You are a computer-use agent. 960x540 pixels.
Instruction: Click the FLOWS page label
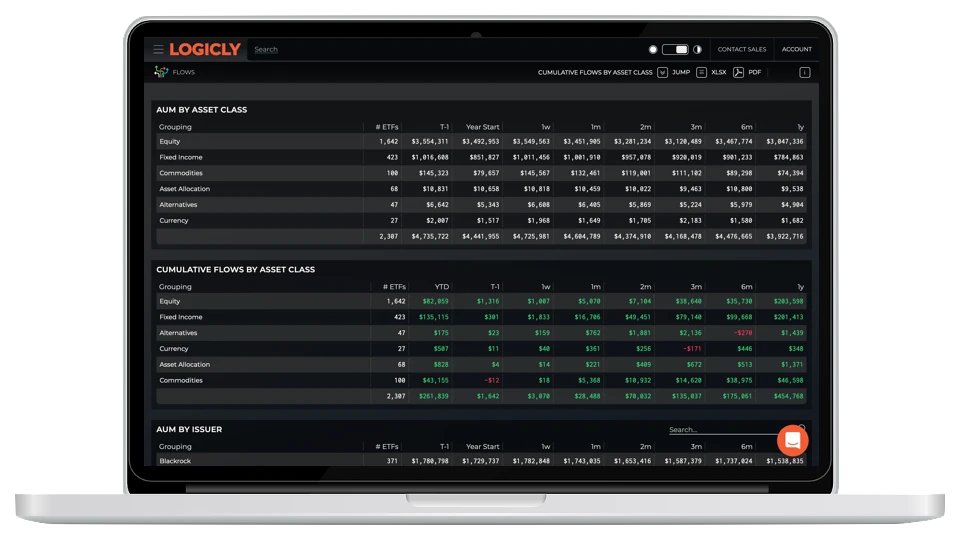click(x=184, y=72)
